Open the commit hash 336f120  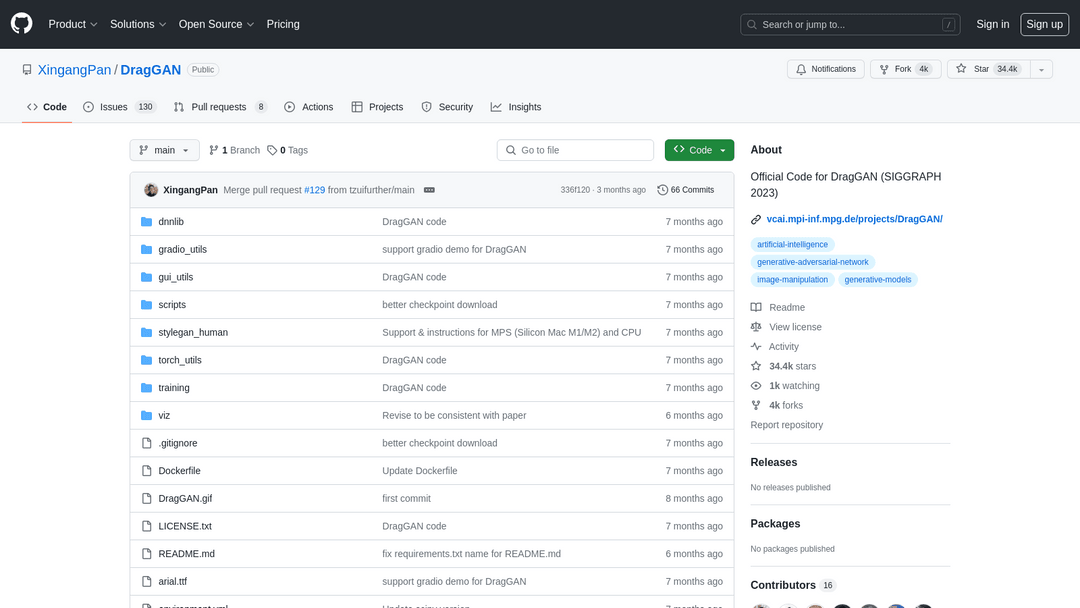(575, 190)
